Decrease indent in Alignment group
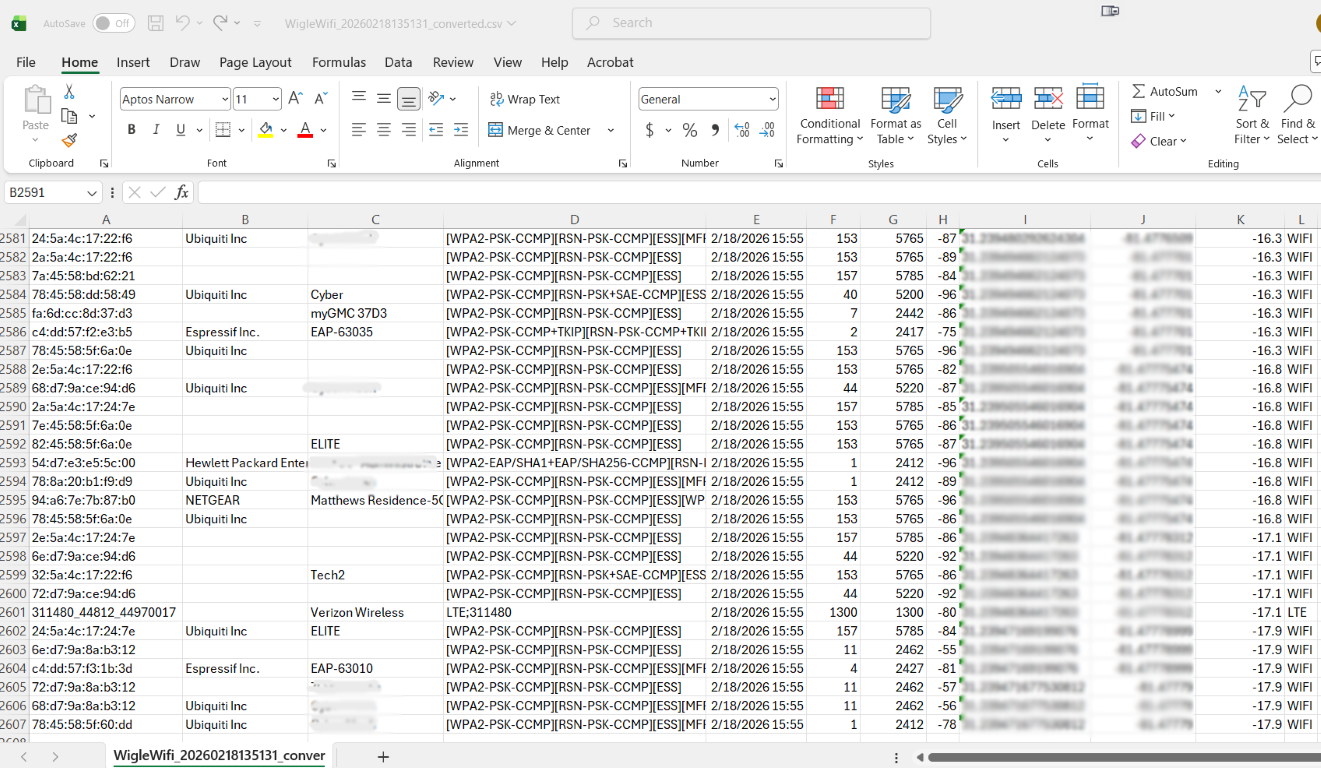 [x=436, y=130]
